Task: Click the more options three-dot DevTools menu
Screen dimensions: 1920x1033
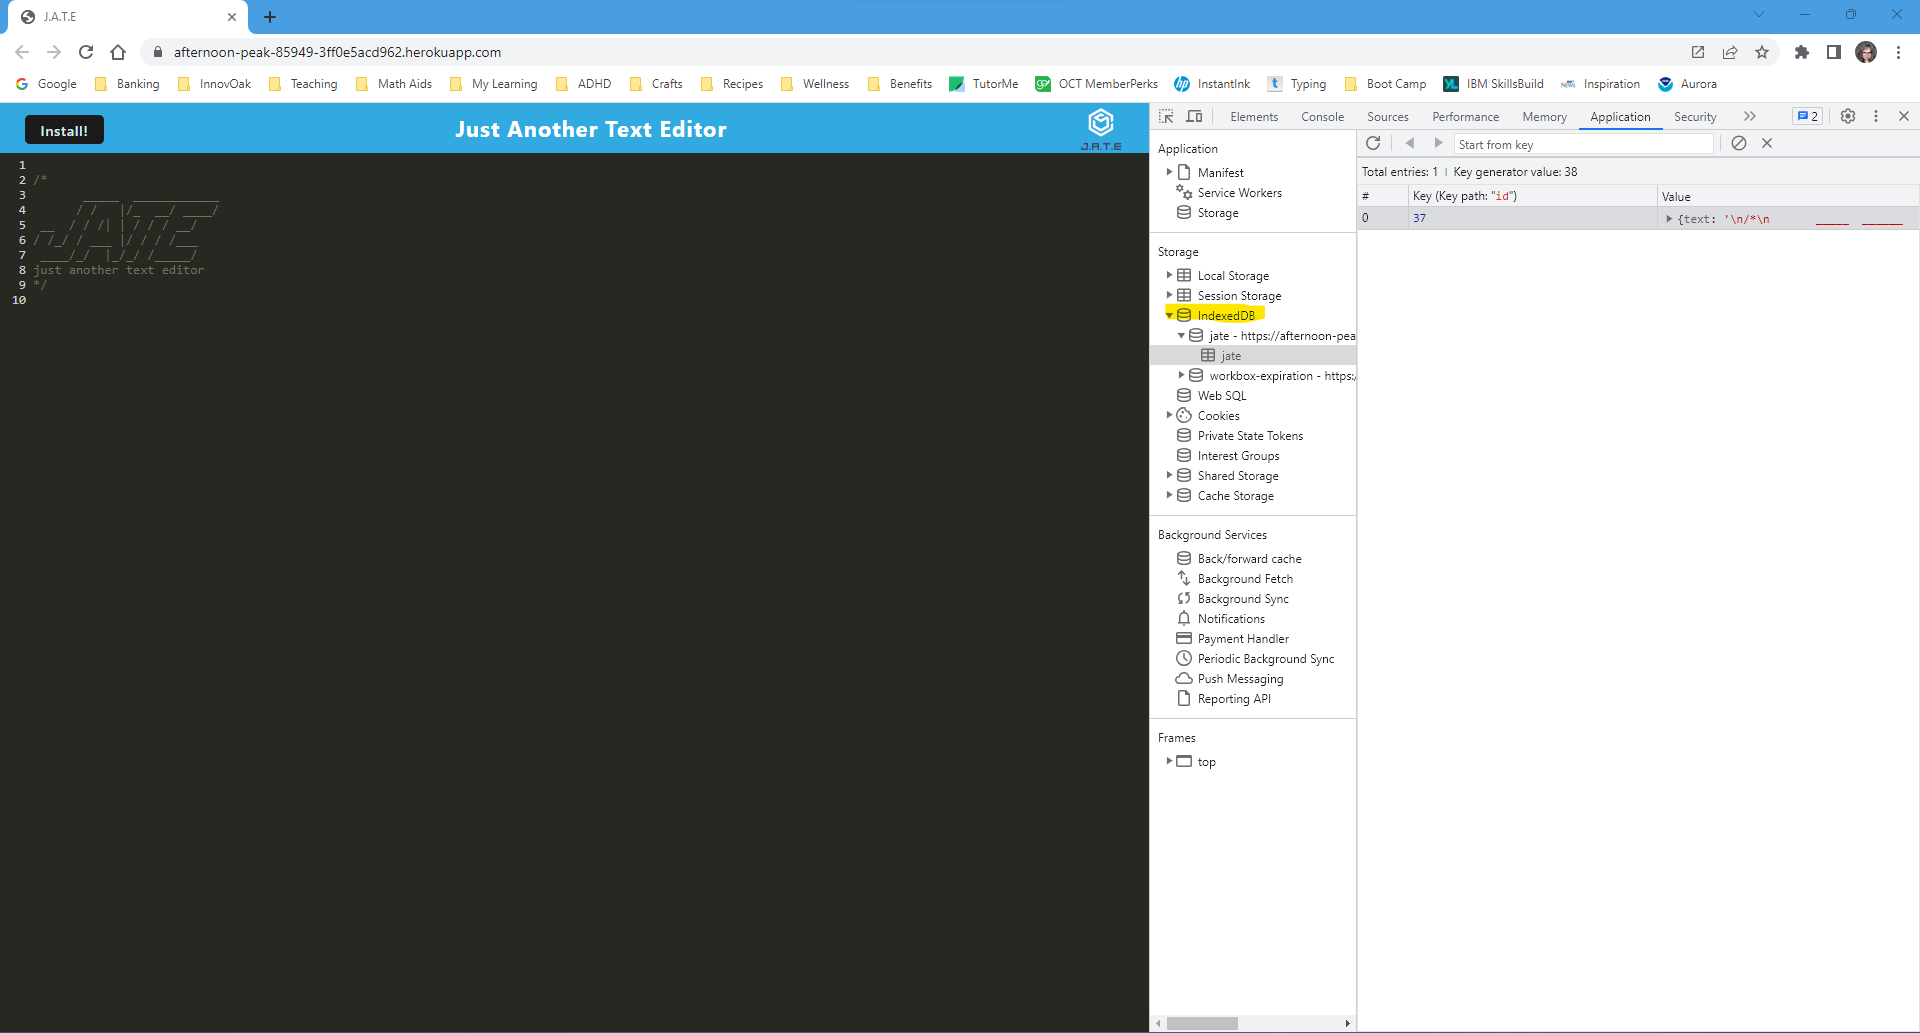Action: (x=1876, y=116)
